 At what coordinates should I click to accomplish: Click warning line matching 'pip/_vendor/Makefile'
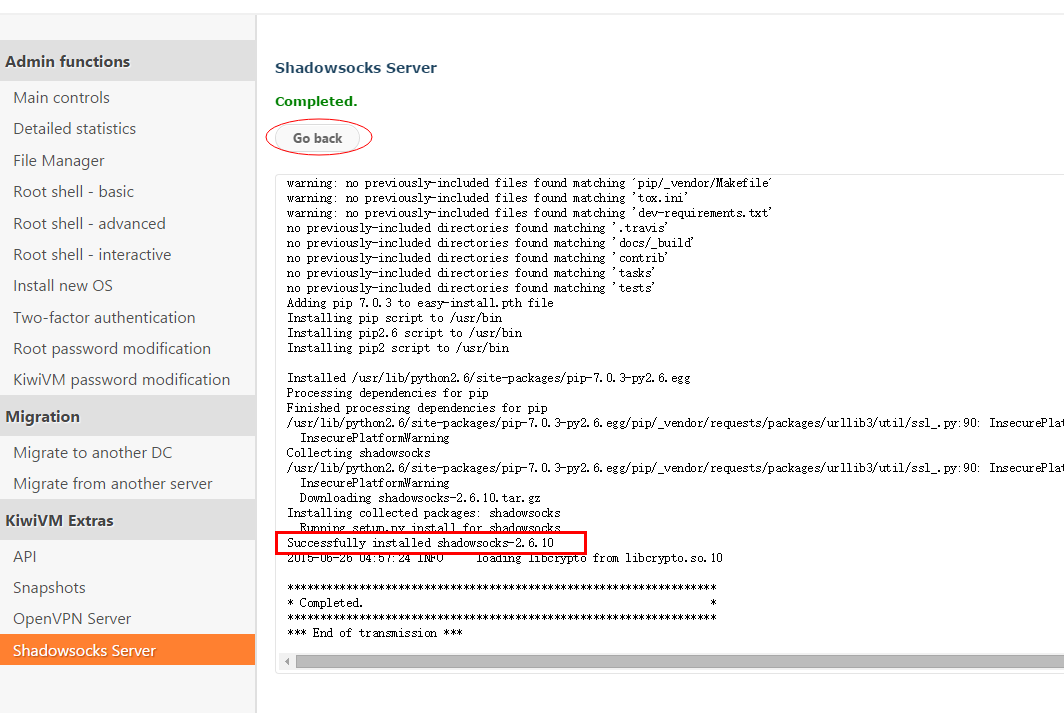[529, 182]
